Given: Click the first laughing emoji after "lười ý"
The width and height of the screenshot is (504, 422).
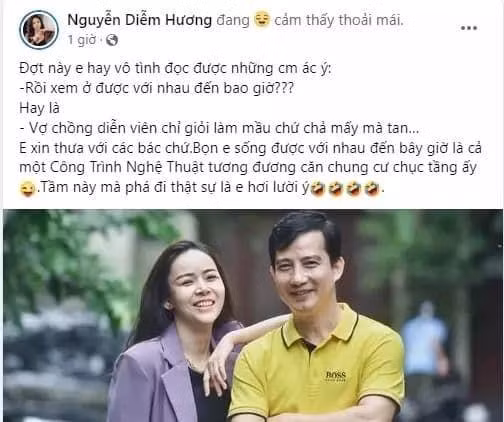Looking at the screenshot, I should (x=318, y=188).
